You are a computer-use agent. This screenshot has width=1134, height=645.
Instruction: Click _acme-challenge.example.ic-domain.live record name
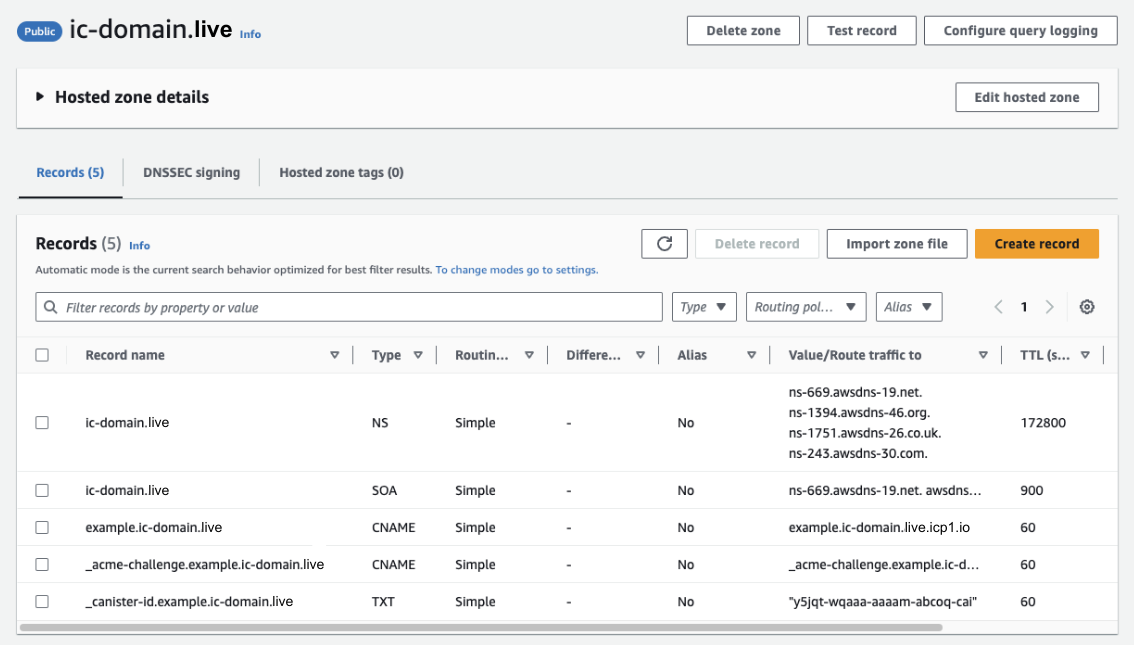click(x=205, y=565)
